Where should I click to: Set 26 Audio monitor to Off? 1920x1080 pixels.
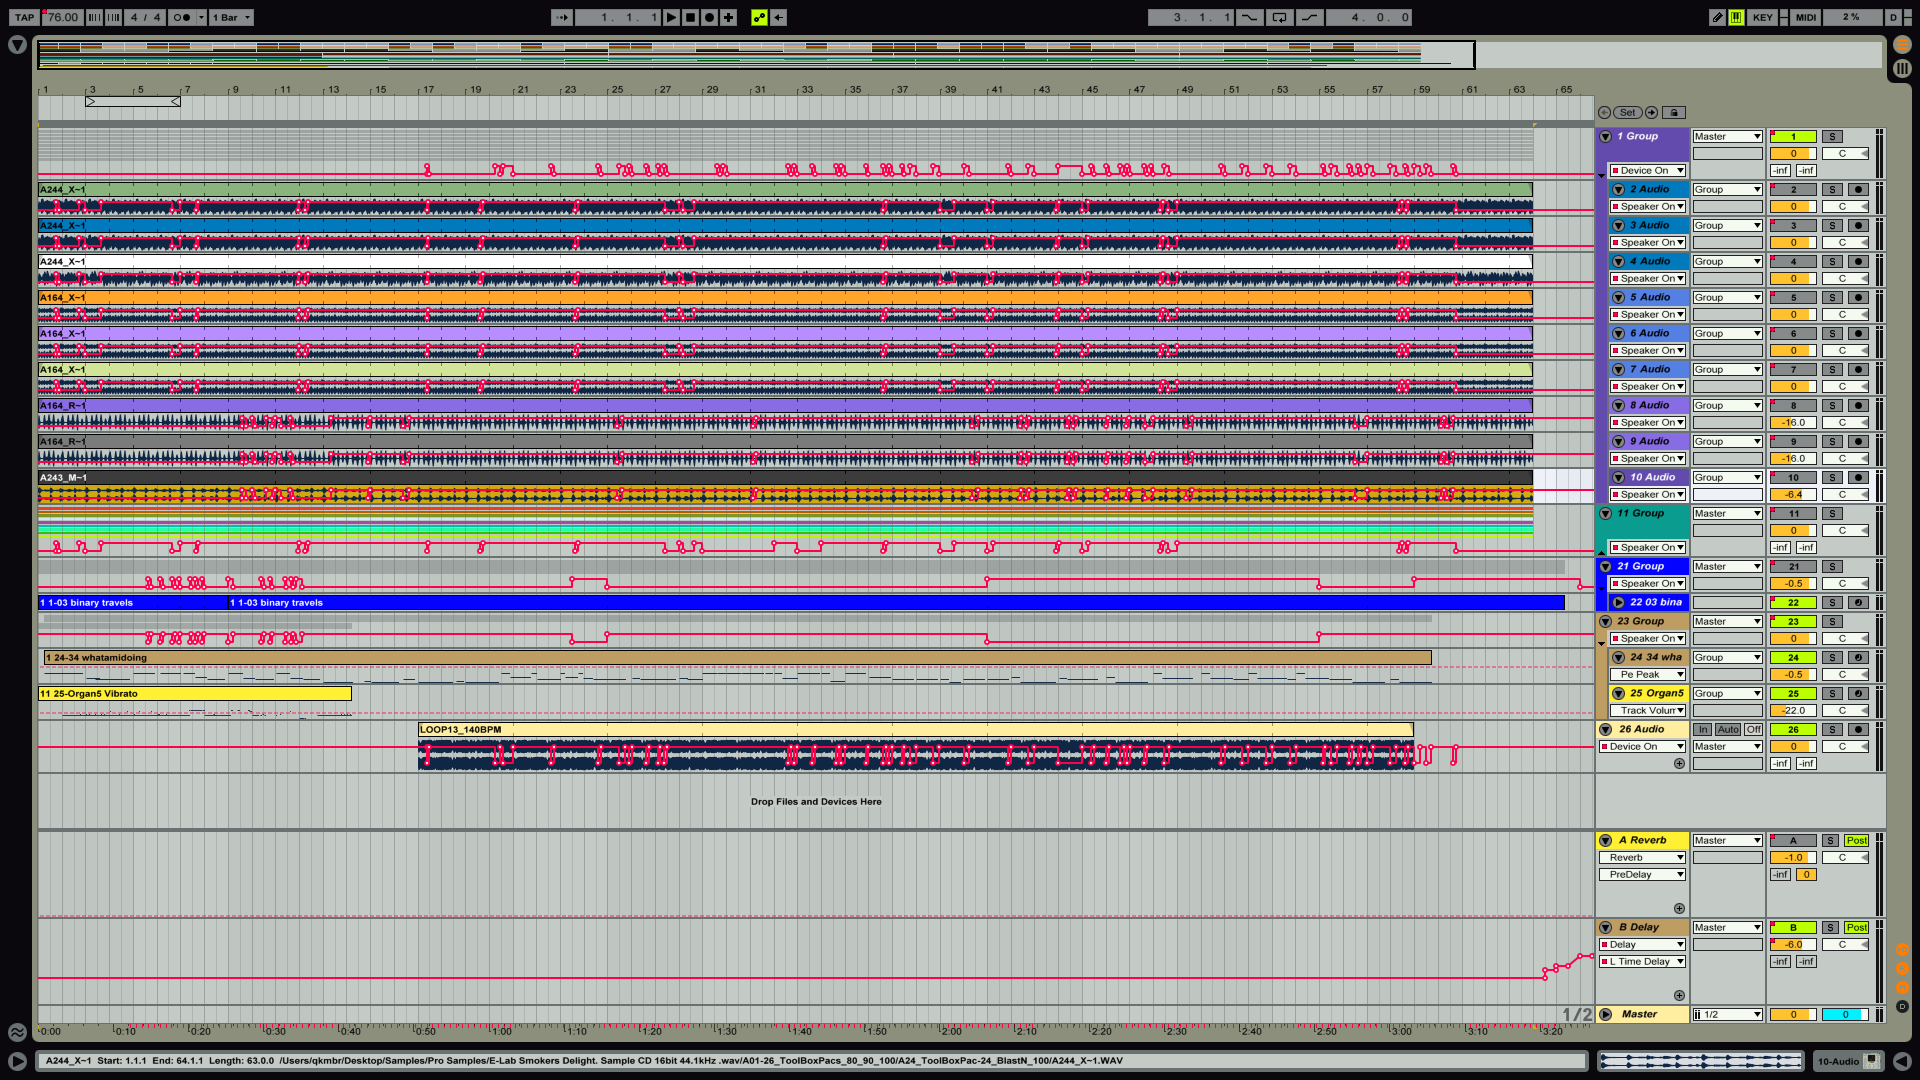(1753, 730)
